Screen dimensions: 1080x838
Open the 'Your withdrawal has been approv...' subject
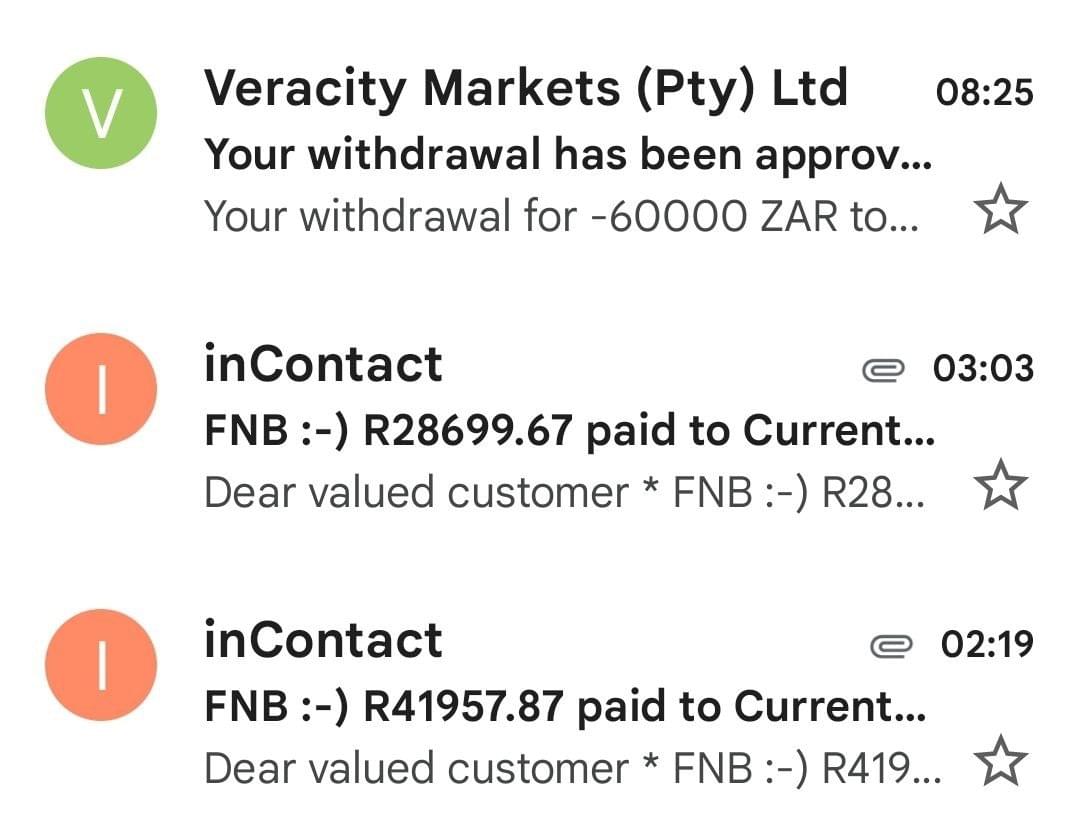567,154
